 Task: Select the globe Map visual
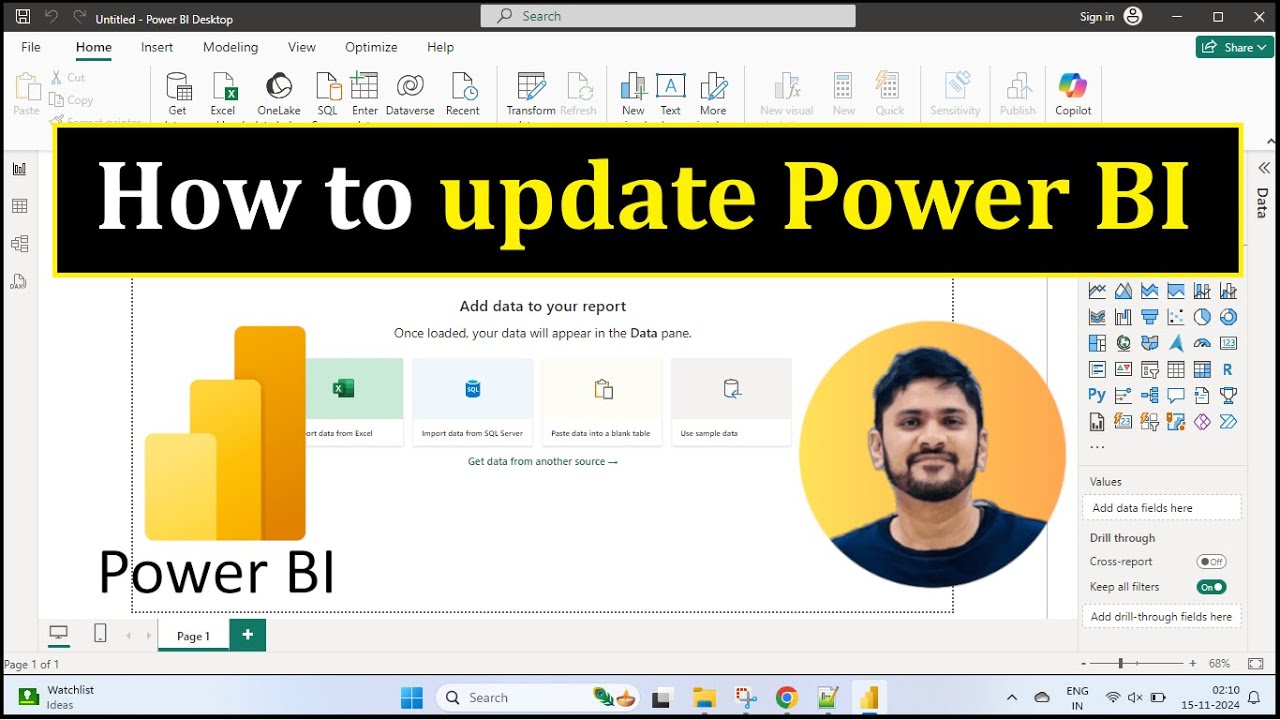point(1123,343)
